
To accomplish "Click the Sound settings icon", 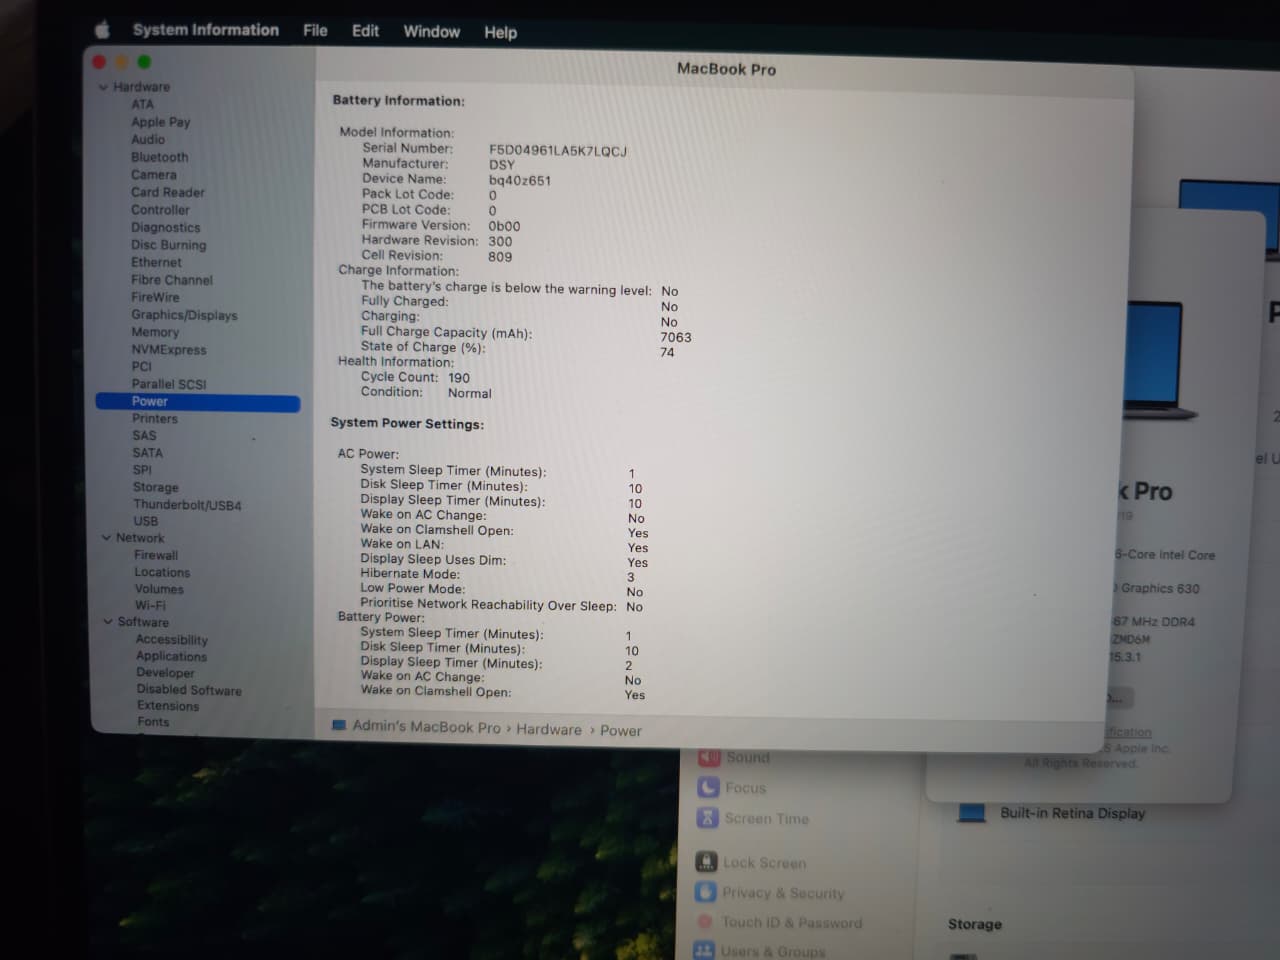I will [x=709, y=757].
